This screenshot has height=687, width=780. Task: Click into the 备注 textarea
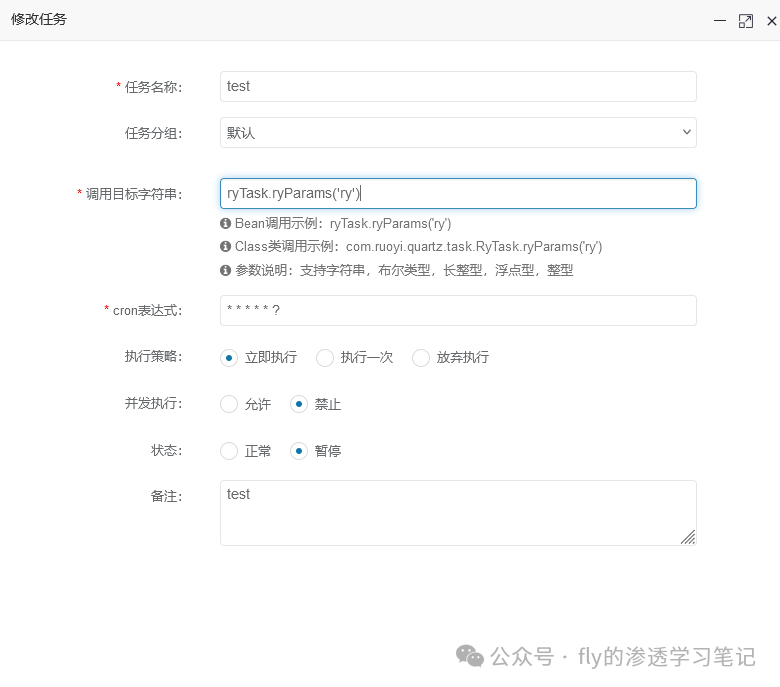click(x=458, y=513)
